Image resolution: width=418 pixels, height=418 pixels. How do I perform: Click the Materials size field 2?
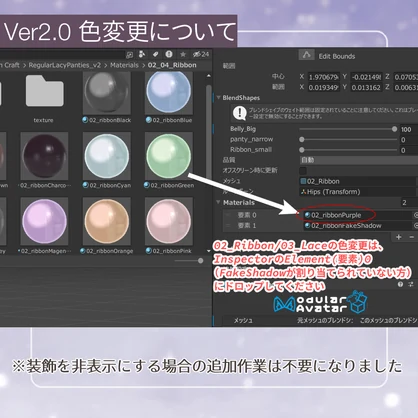tap(409, 202)
